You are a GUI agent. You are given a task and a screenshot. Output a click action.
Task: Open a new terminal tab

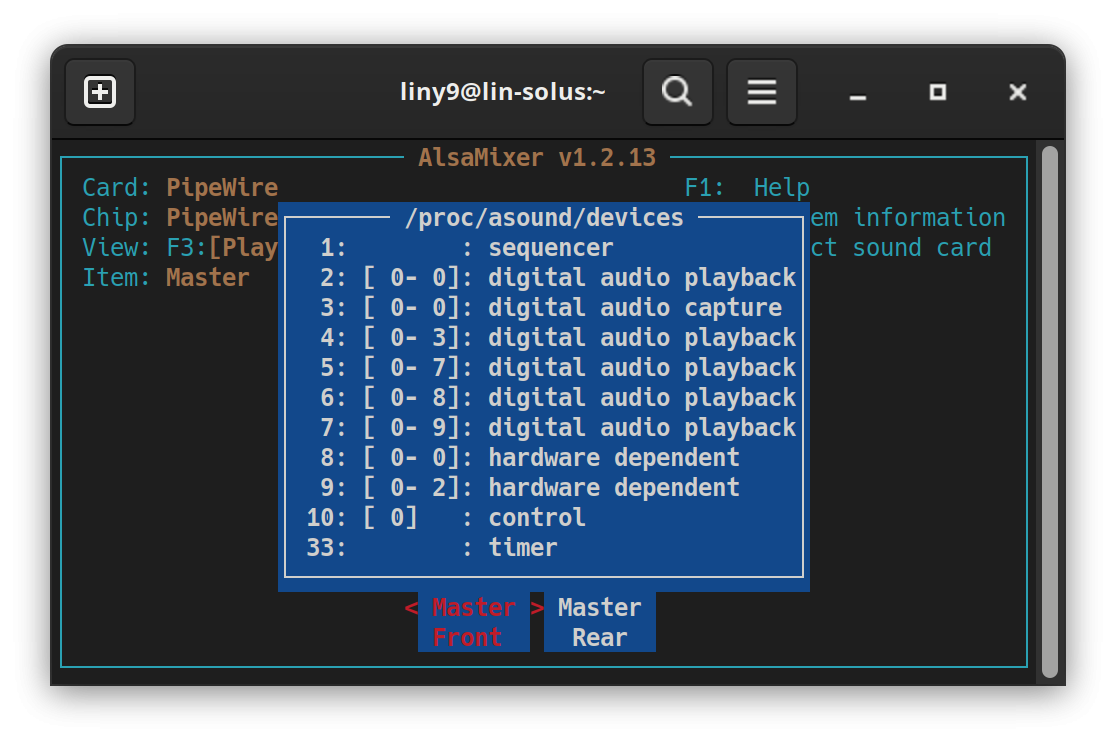(100, 93)
